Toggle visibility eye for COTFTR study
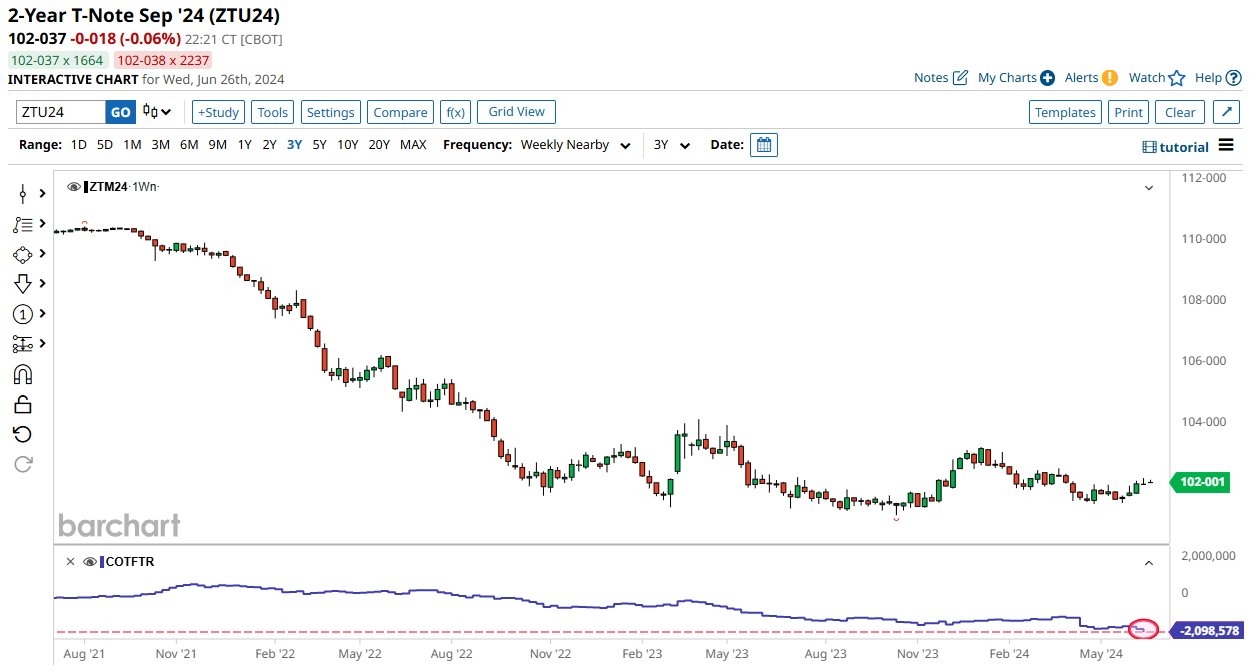Image resolution: width=1257 pixels, height=672 pixels. 89,562
